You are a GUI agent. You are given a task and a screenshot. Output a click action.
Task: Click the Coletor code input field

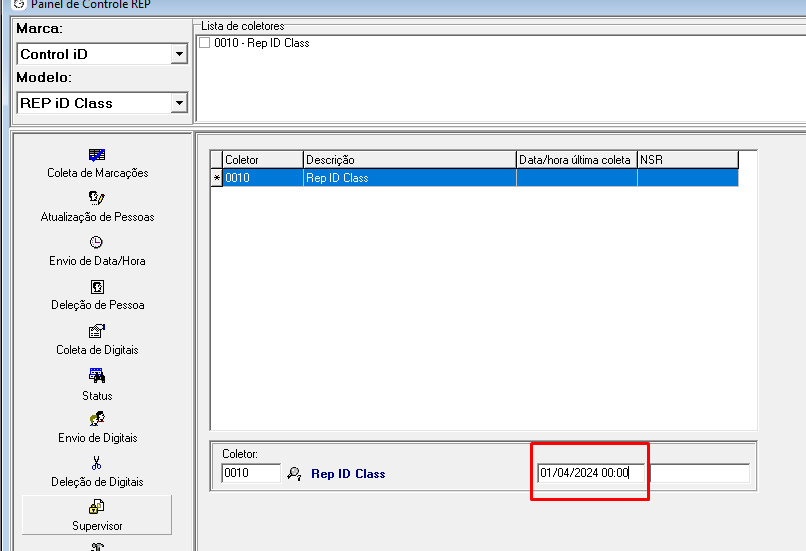pyautogui.click(x=250, y=473)
